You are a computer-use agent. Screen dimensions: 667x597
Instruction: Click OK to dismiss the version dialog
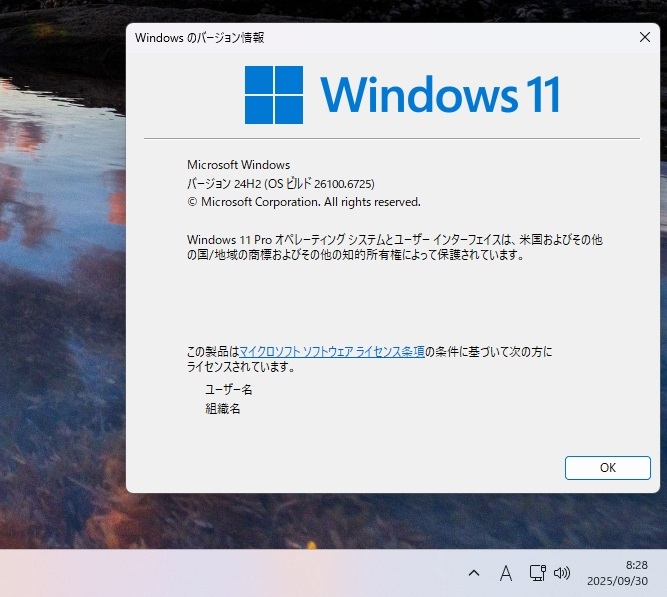point(607,468)
